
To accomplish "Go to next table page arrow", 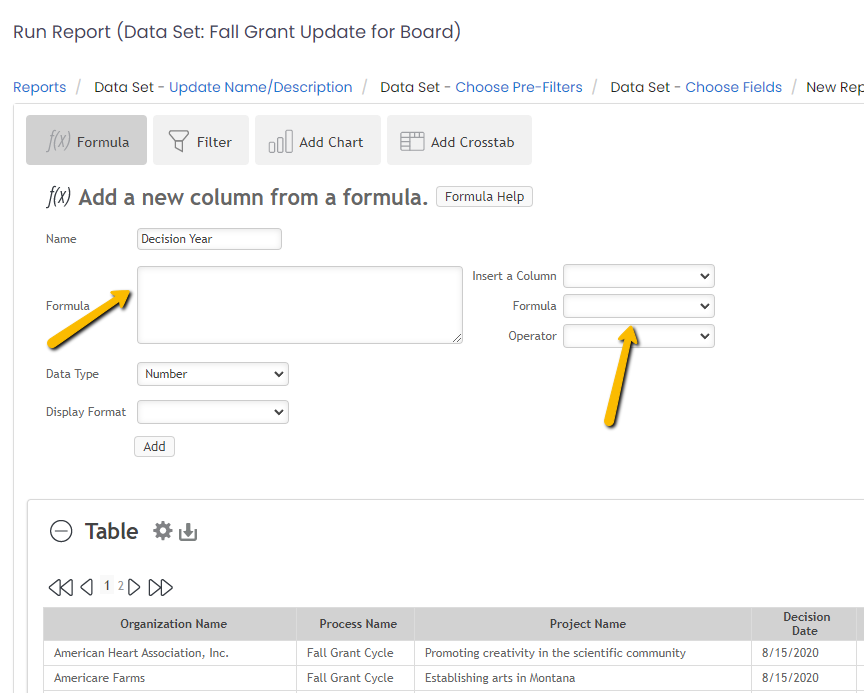I will (x=134, y=587).
